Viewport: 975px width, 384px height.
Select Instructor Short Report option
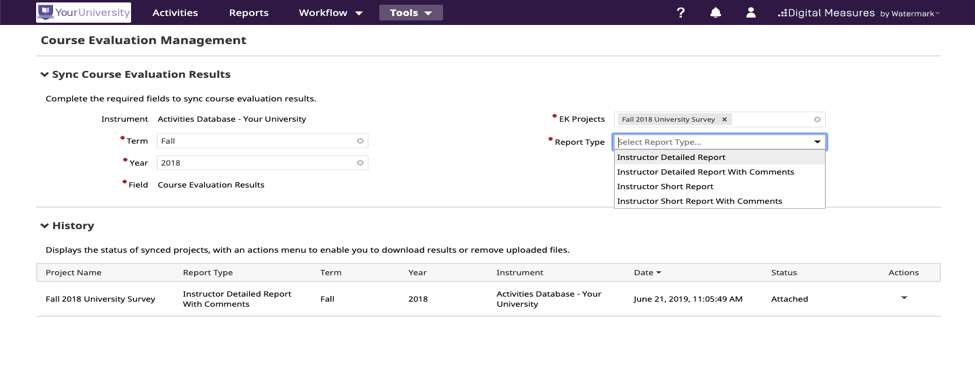click(x=719, y=186)
